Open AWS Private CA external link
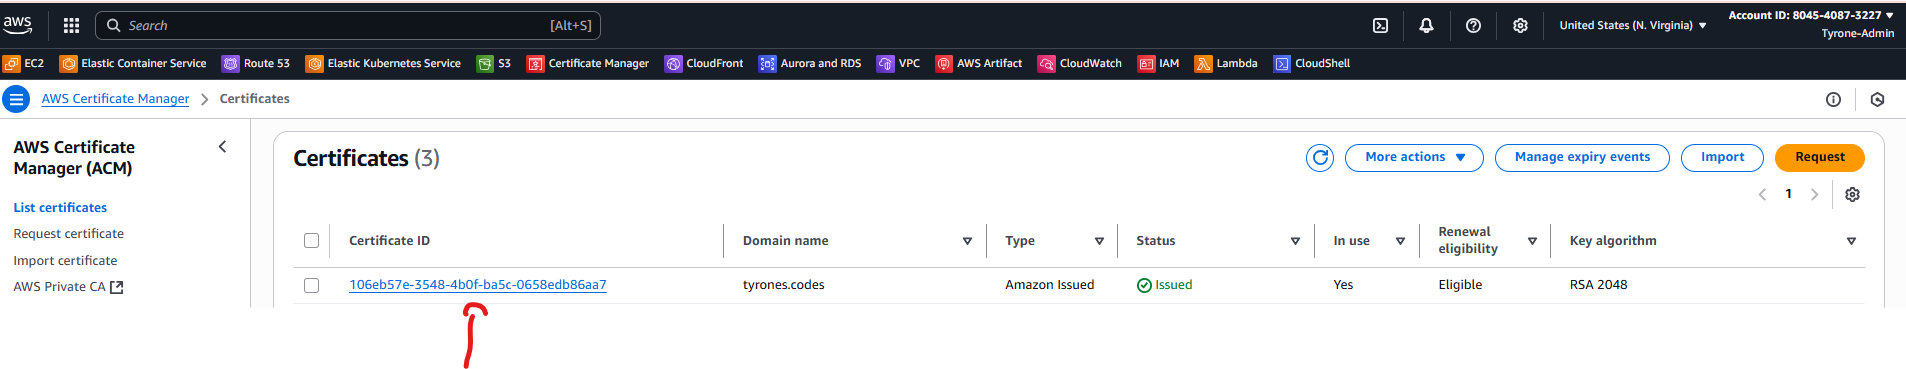1906x369 pixels. click(68, 287)
